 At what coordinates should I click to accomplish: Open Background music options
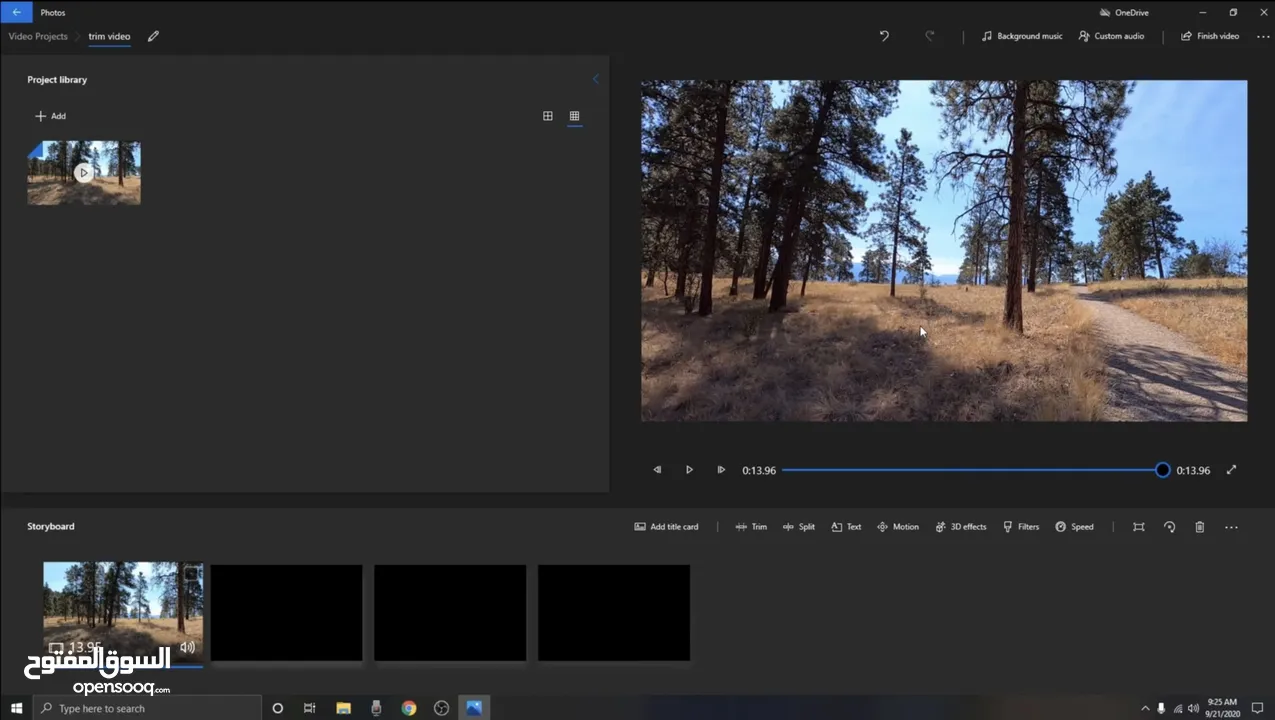[x=1021, y=36]
